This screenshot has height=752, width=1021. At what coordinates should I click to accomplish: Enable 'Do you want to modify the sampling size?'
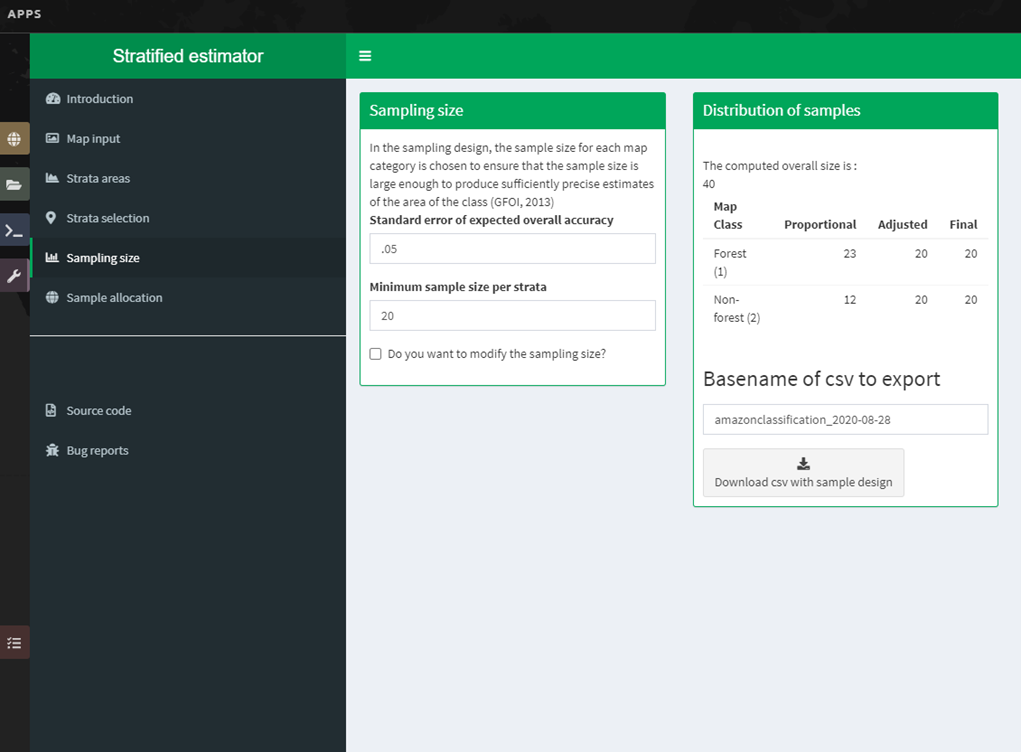375,353
